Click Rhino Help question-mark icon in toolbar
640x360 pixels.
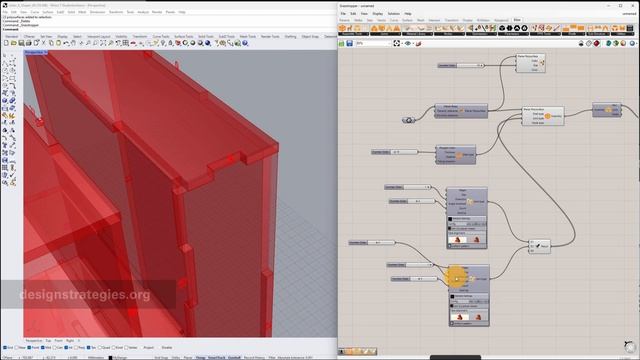(245, 43)
